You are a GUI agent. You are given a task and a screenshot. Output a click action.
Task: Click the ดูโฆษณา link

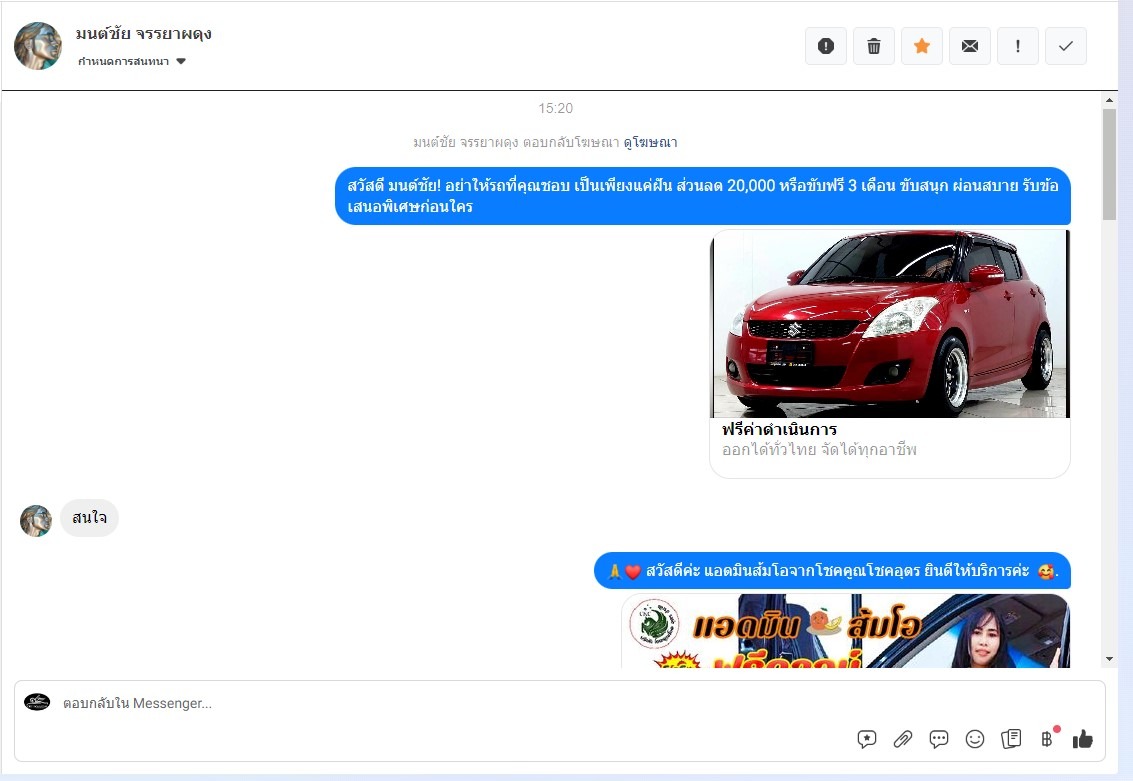click(650, 142)
